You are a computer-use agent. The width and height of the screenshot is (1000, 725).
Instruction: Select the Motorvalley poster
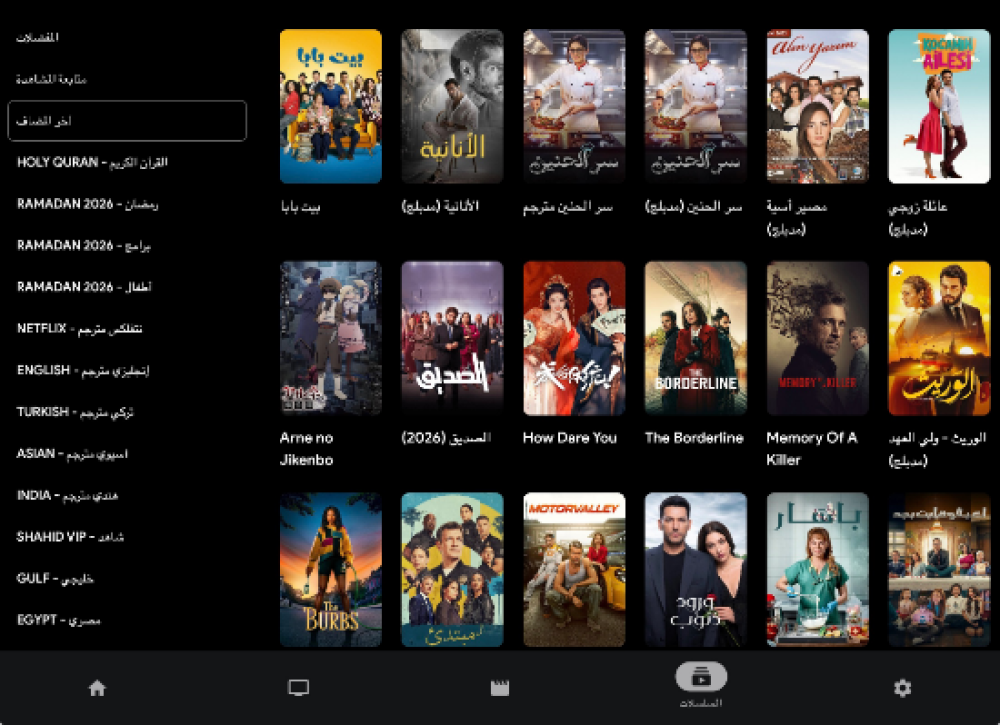click(574, 569)
